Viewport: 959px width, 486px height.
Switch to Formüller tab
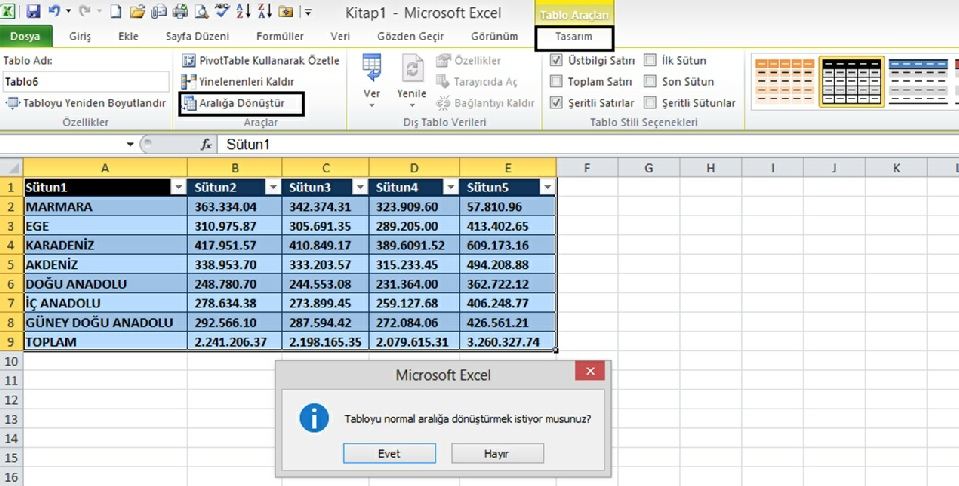pyautogui.click(x=280, y=36)
